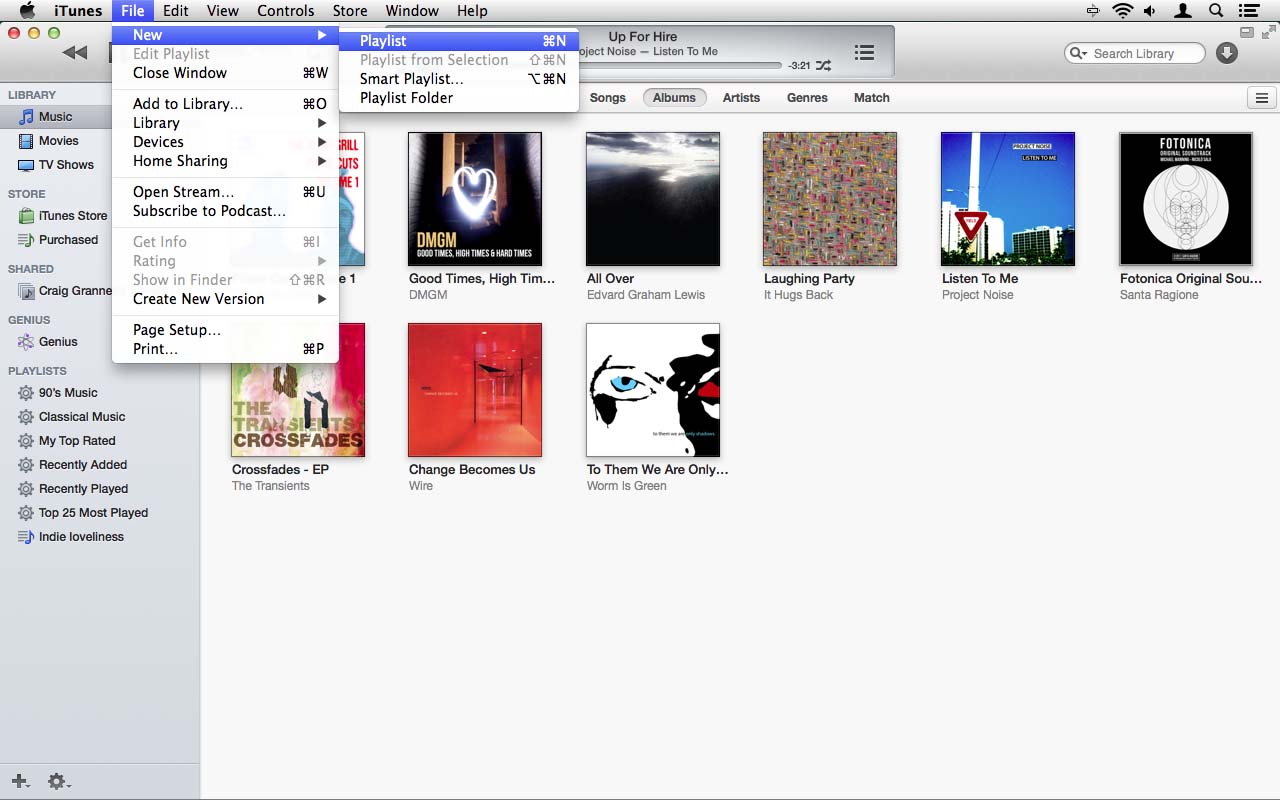Select the Listen To Me album cover

pyautogui.click(x=1008, y=199)
